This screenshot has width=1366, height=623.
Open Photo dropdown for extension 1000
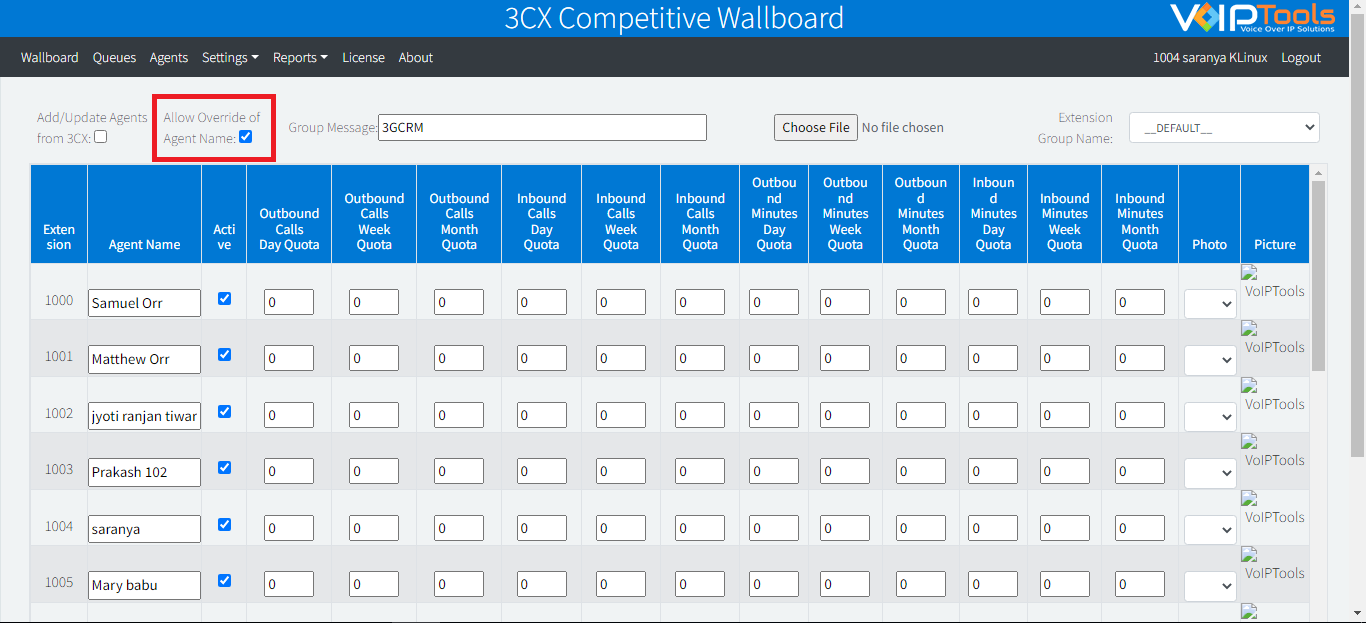pyautogui.click(x=1210, y=303)
